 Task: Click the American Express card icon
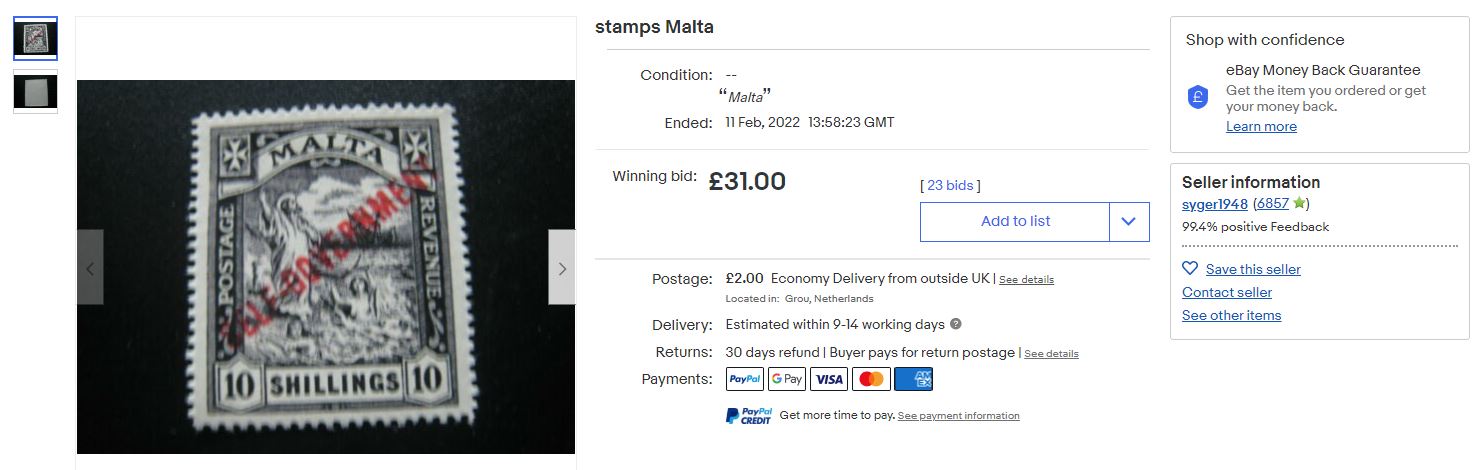tap(913, 379)
